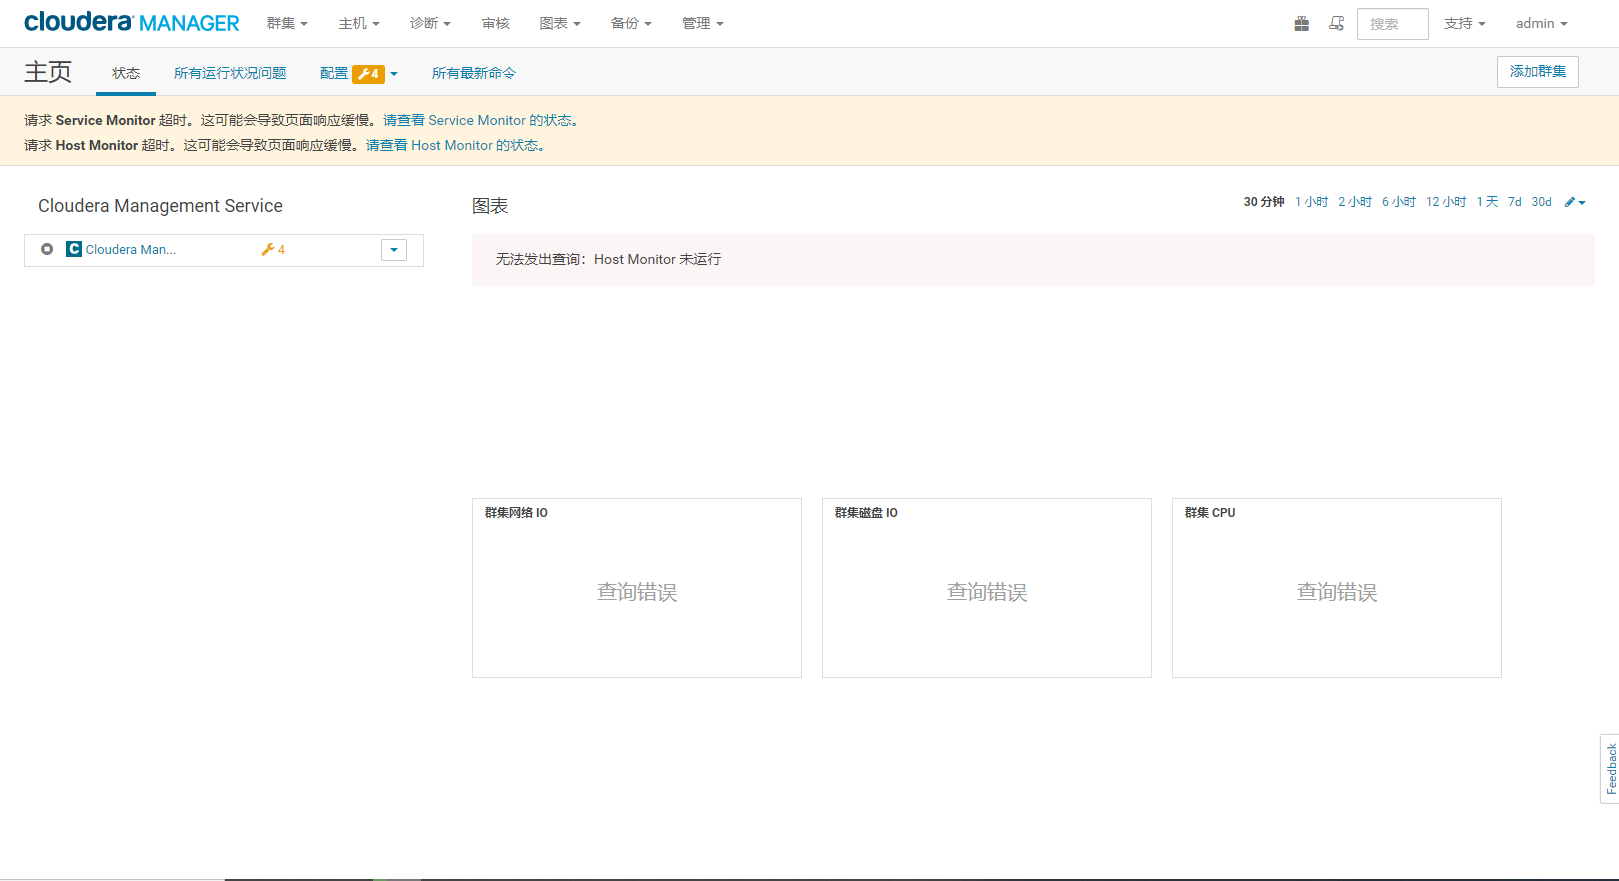Select the 30 分钟 time range
The height and width of the screenshot is (881, 1619).
pyautogui.click(x=1264, y=202)
